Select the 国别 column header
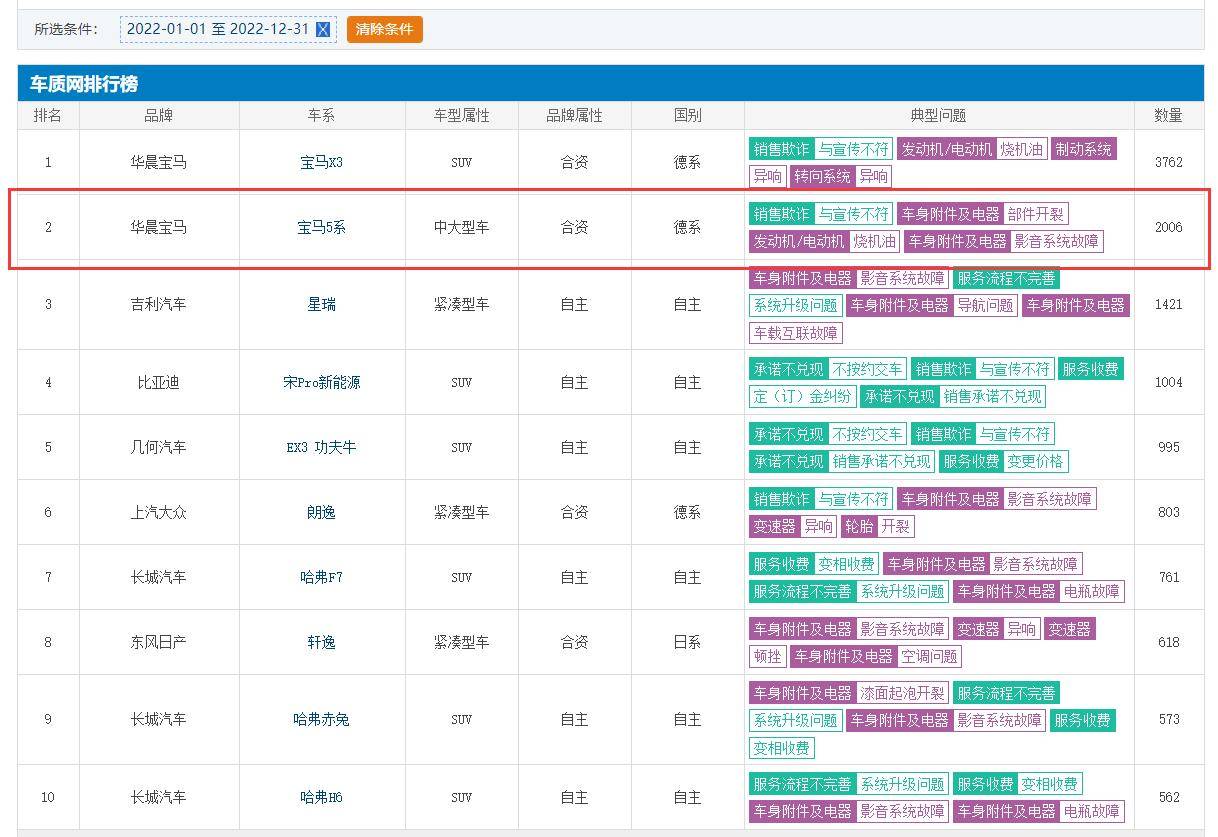 688,115
